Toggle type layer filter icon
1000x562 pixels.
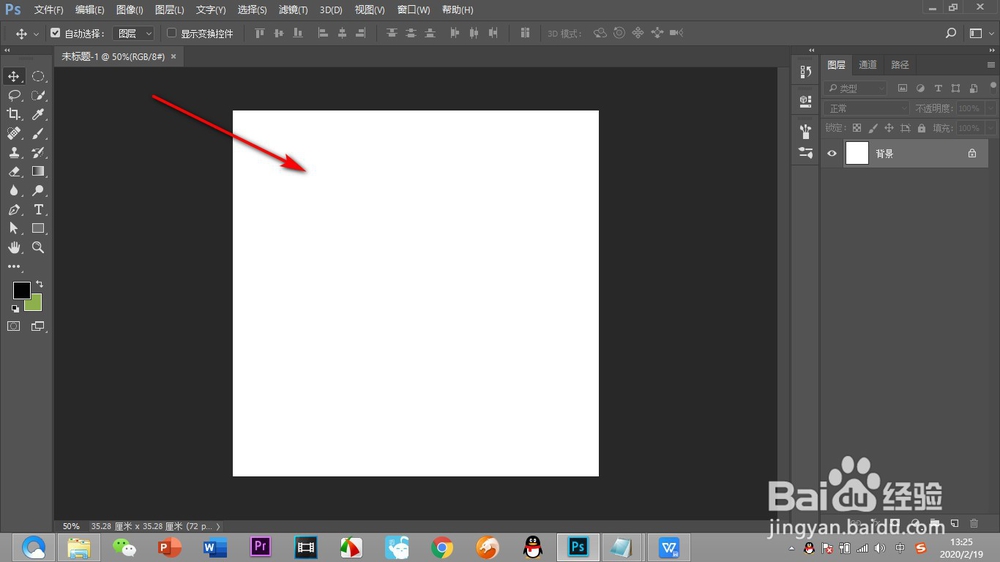coord(938,88)
